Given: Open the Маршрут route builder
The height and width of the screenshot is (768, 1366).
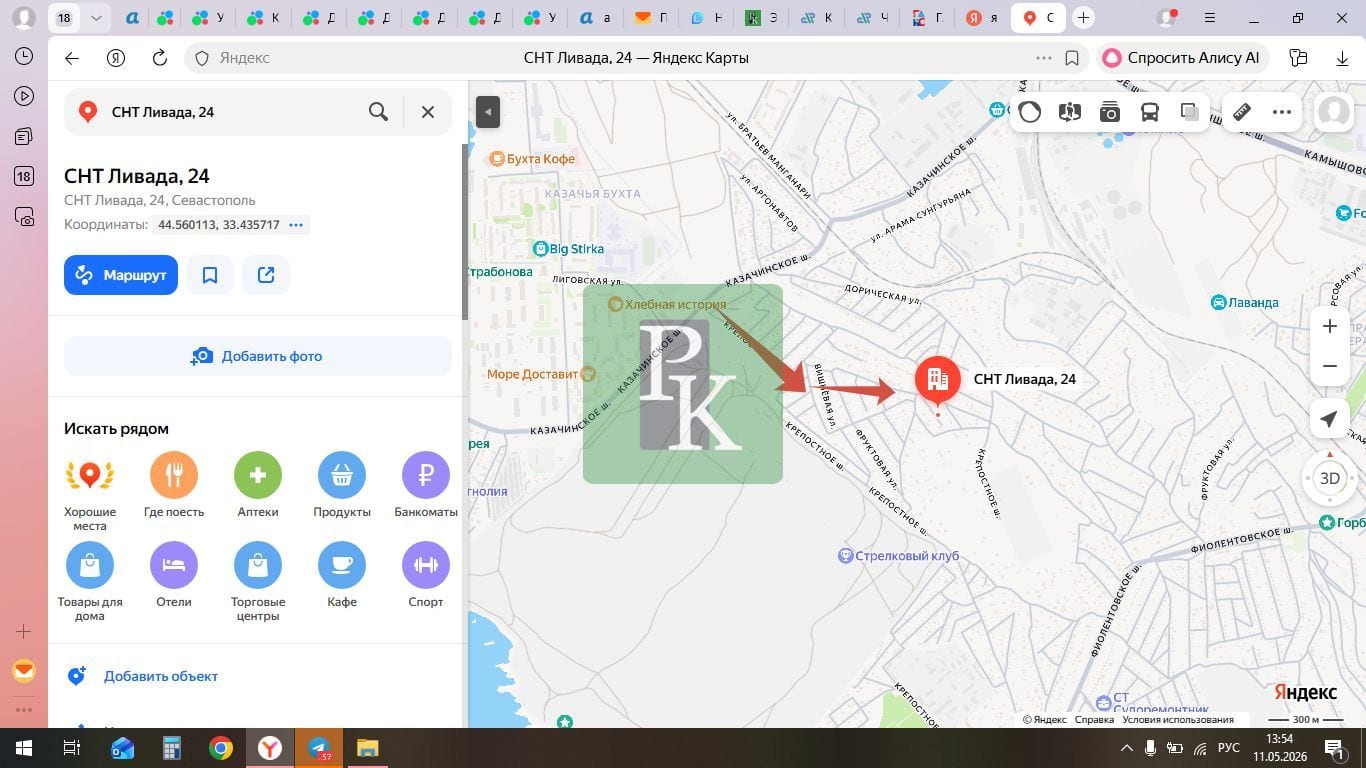Looking at the screenshot, I should pyautogui.click(x=121, y=275).
